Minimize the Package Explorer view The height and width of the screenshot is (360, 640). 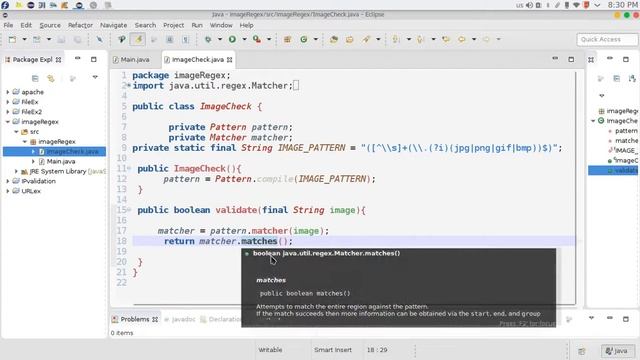coord(78,59)
